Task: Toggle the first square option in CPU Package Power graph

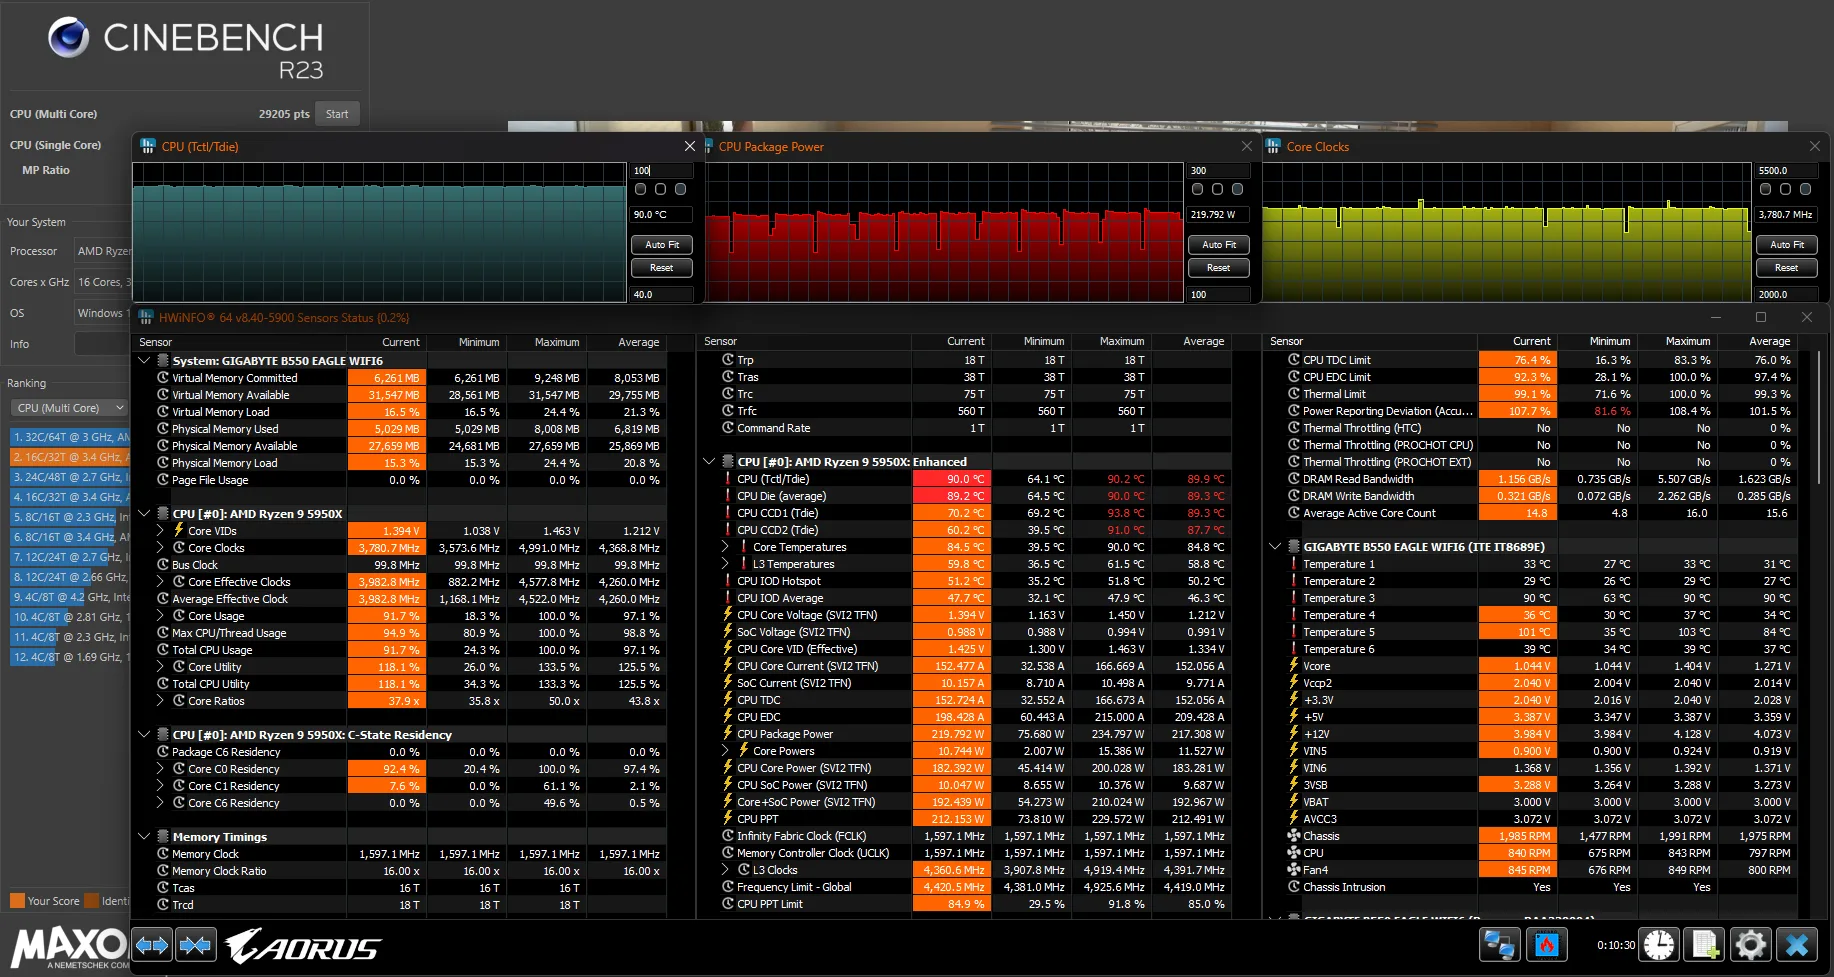Action: 1198,189
